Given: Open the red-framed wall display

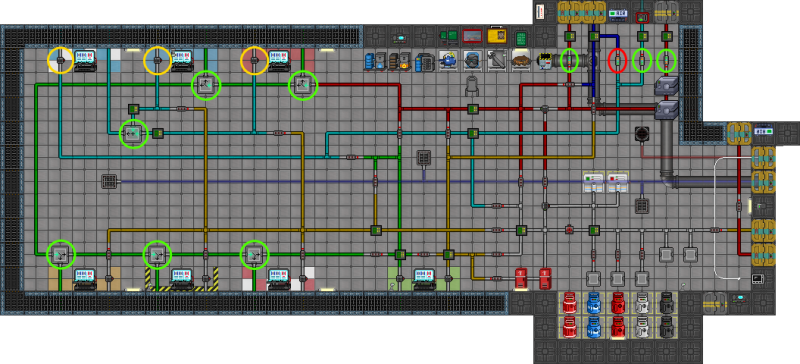Looking at the screenshot, I should coord(472,36).
